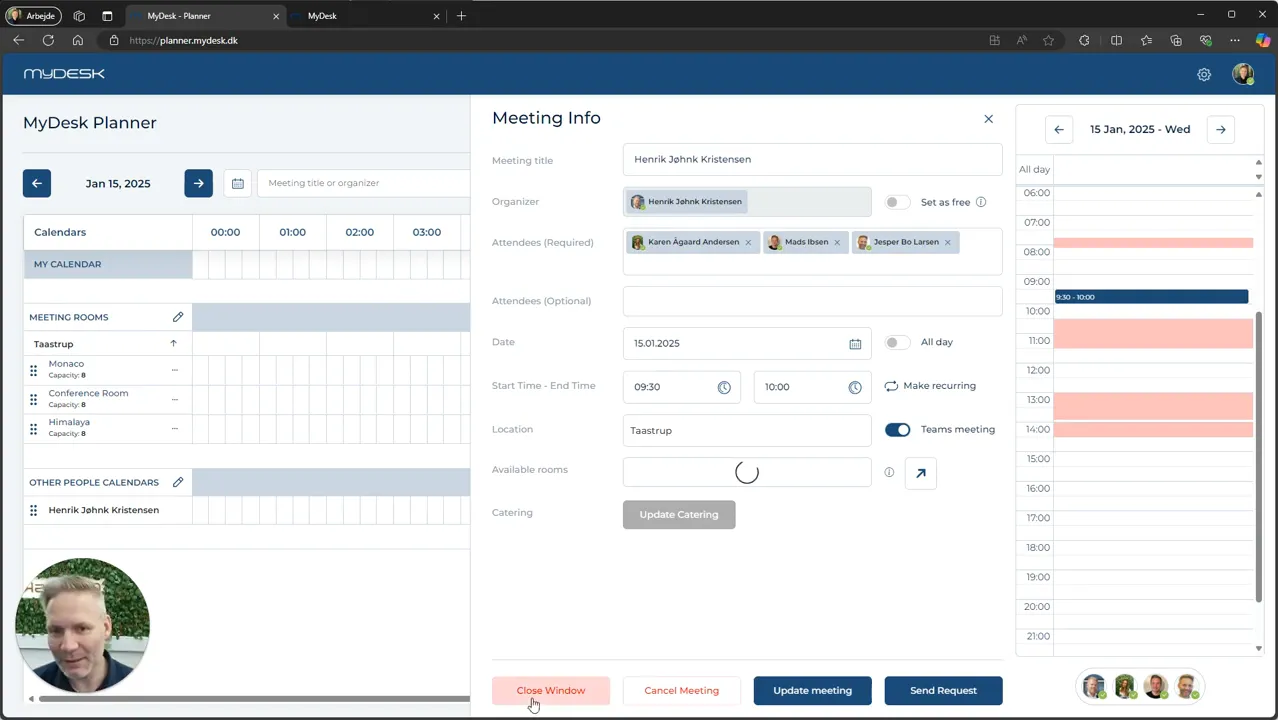Viewport: 1278px width, 720px height.
Task: Click the day calendar vertical scrollbar
Action: [x=1259, y=456]
